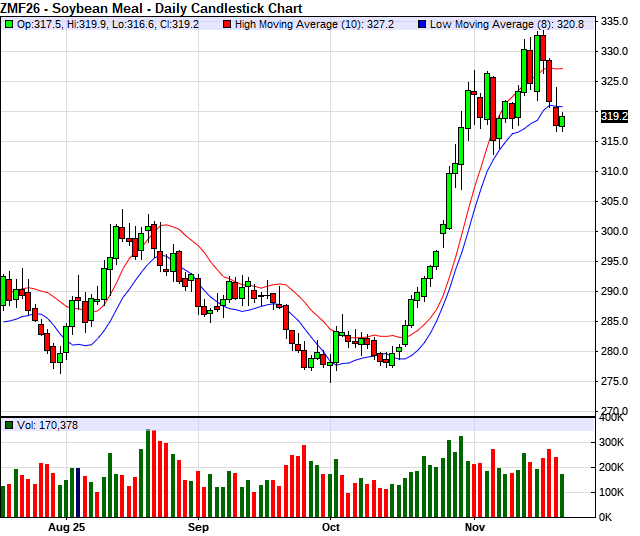Click the red High Moving Average swatch
The image size is (640, 536).
(x=228, y=23)
